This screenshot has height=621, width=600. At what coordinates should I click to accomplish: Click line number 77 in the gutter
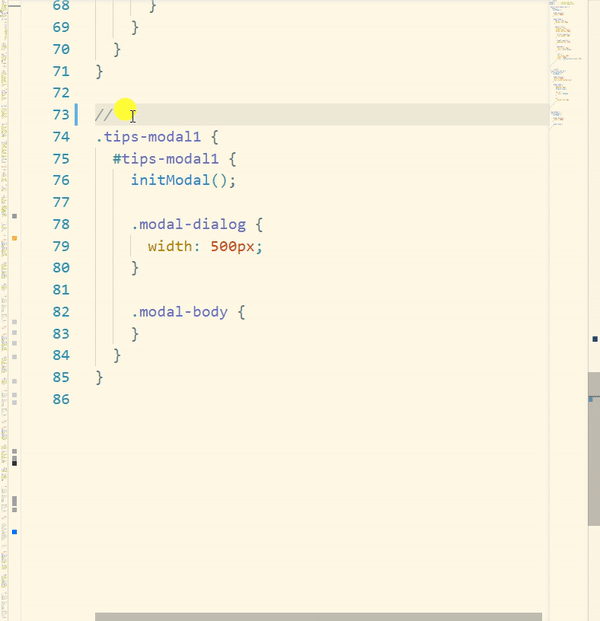[x=61, y=202]
